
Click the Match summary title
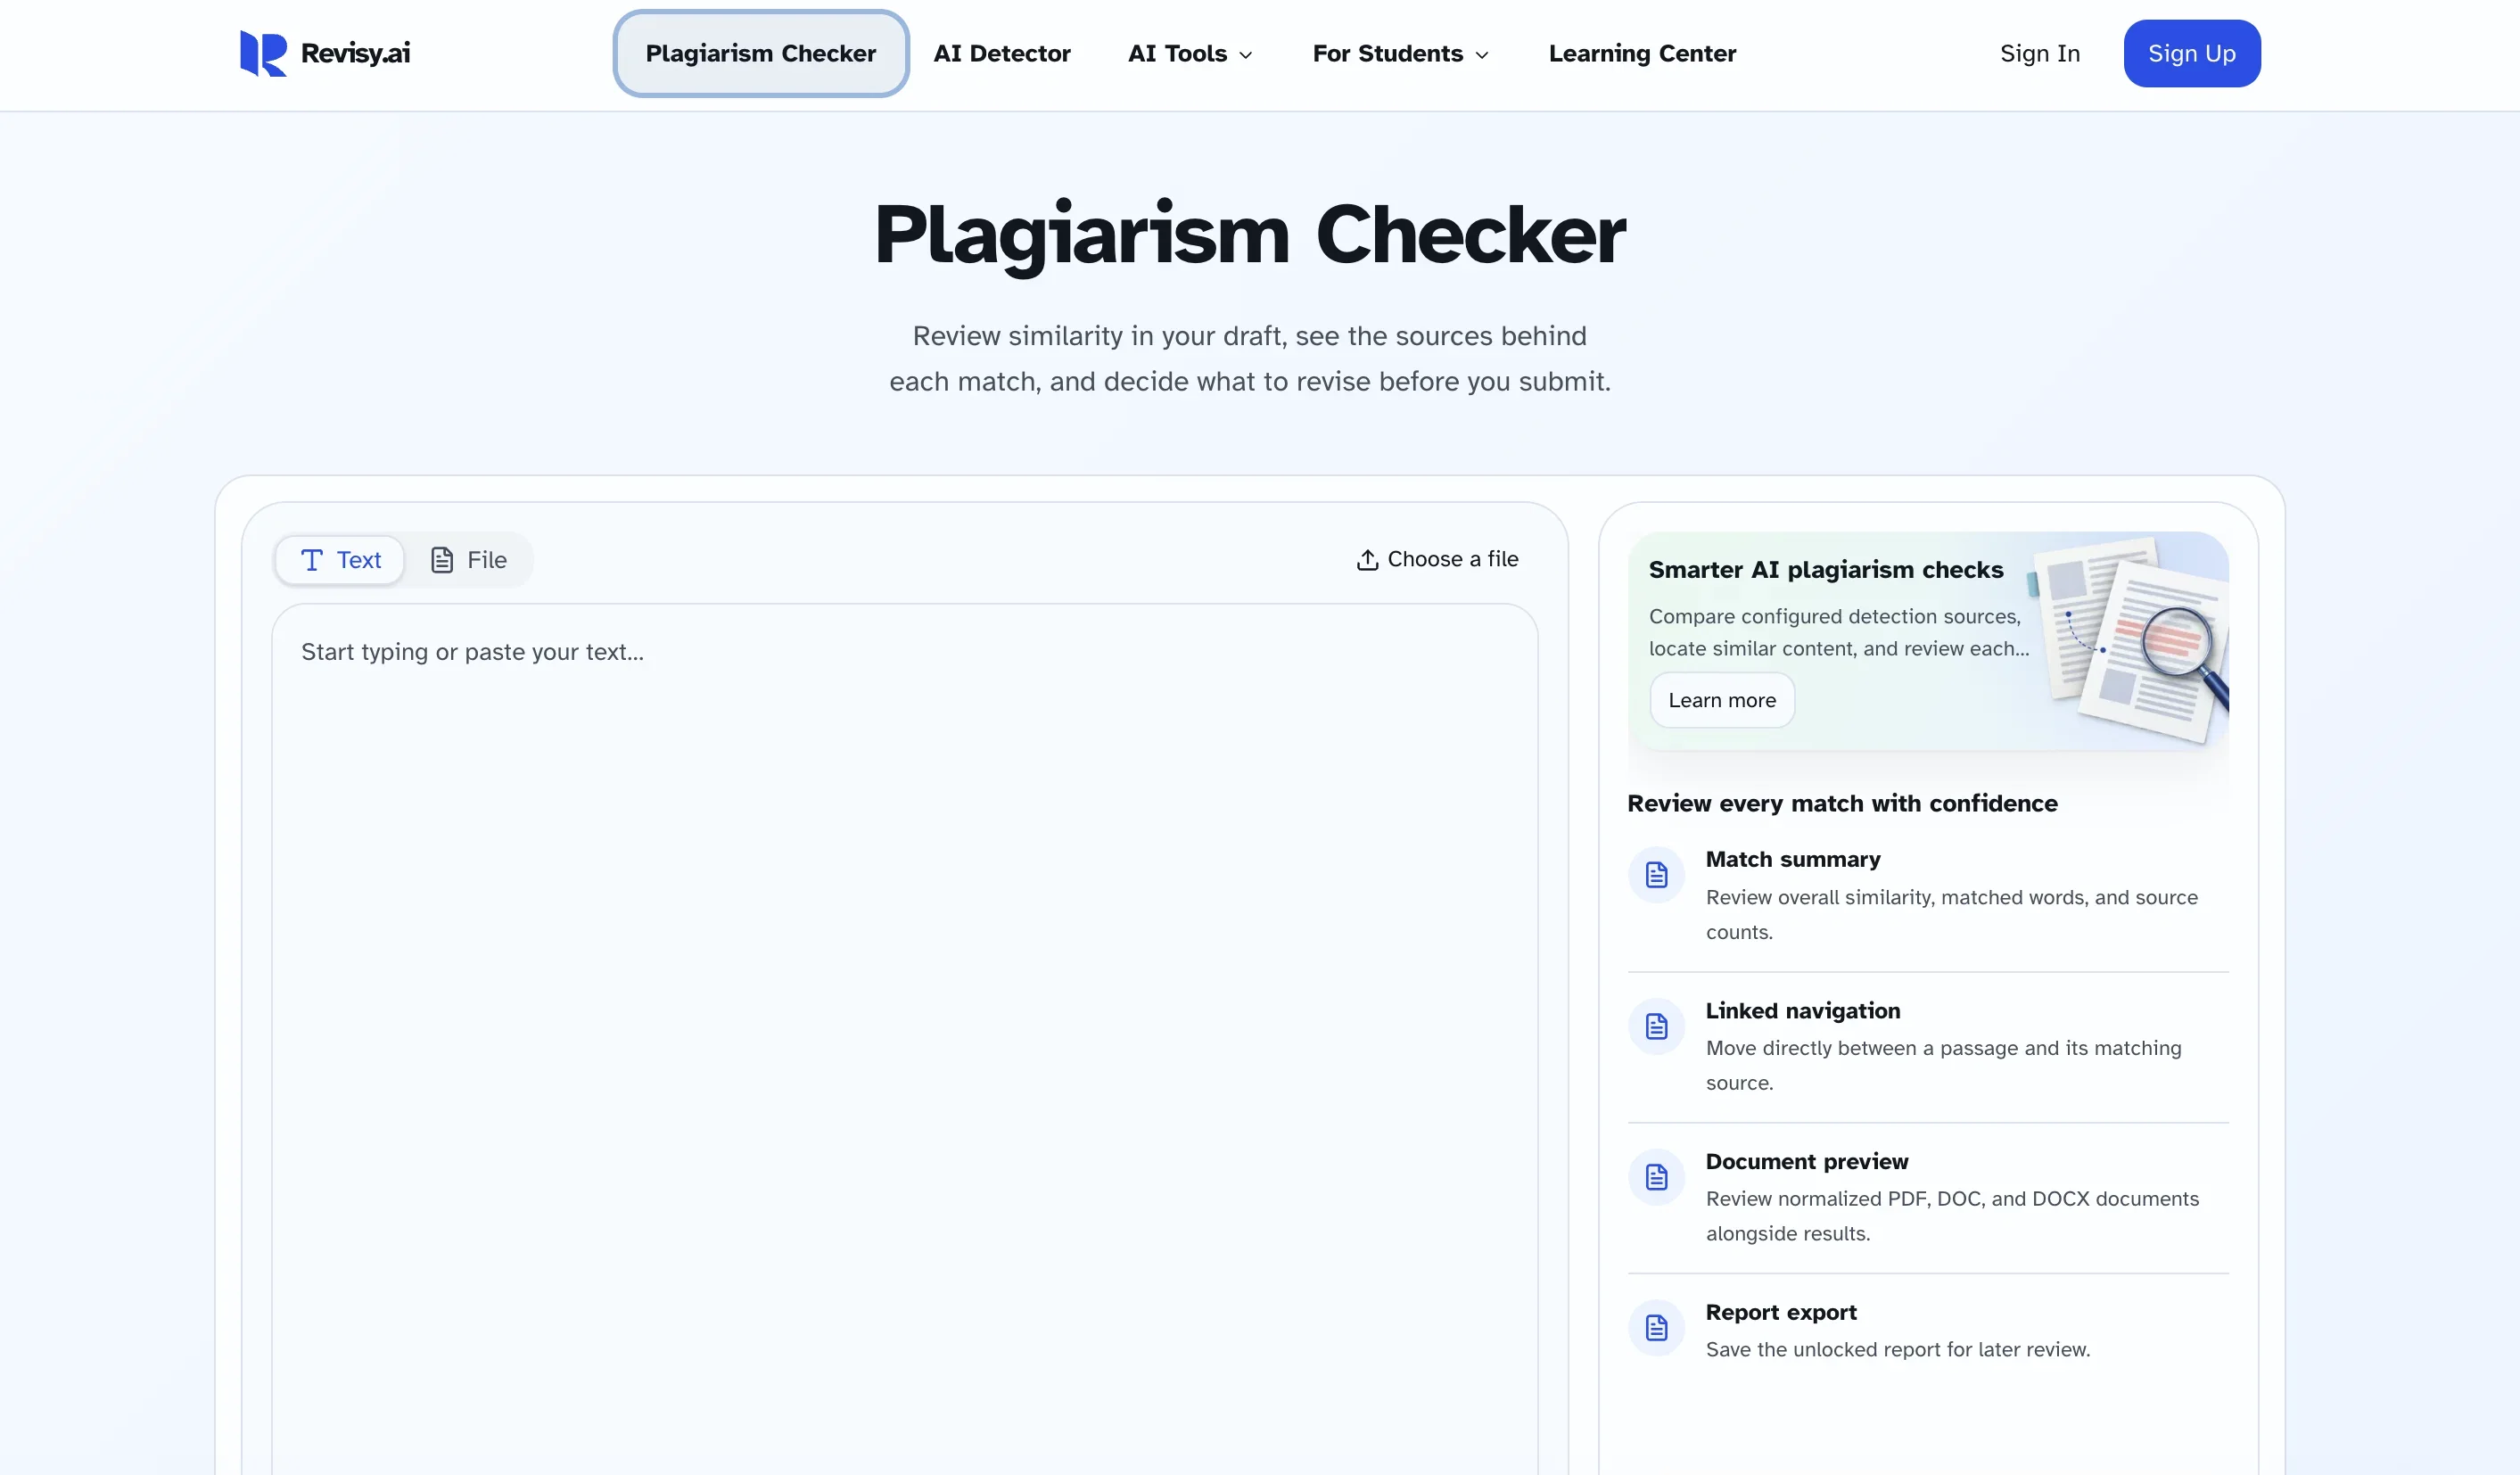pyautogui.click(x=1793, y=860)
